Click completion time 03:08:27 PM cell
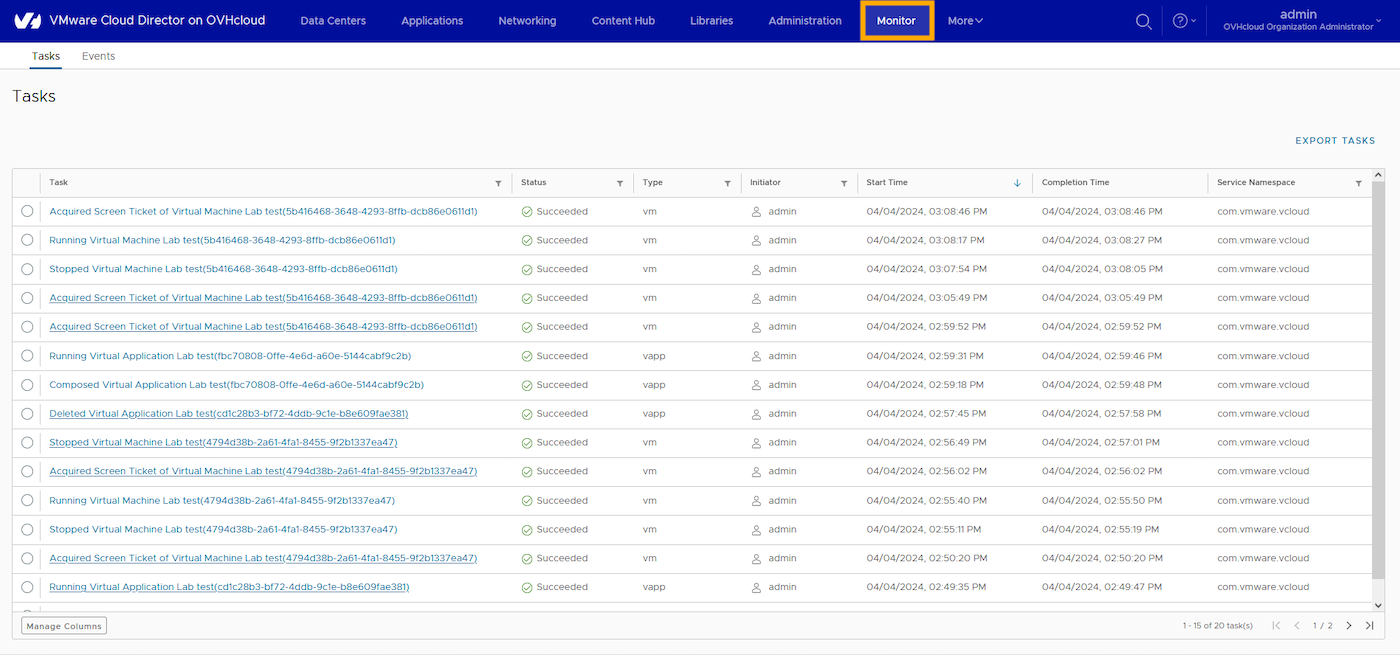This screenshot has width=1400, height=655. tap(1104, 241)
